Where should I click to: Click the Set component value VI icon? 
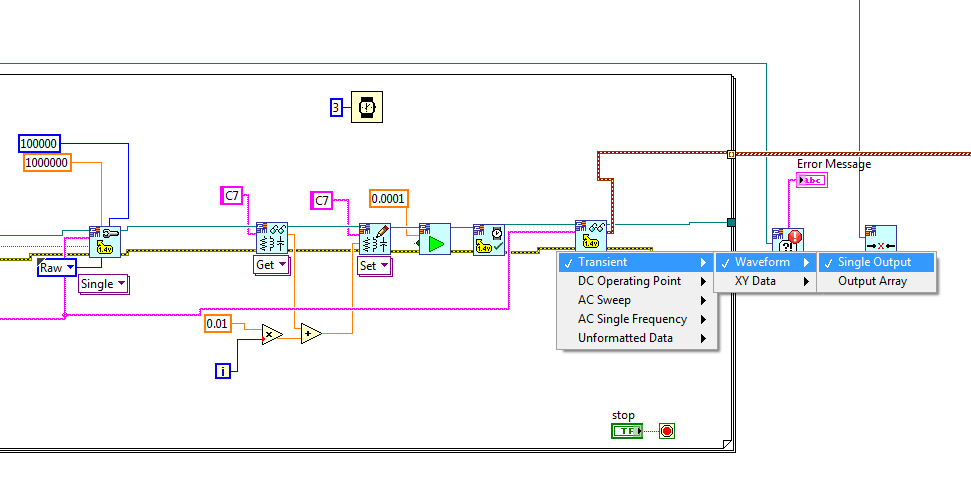[x=375, y=239]
